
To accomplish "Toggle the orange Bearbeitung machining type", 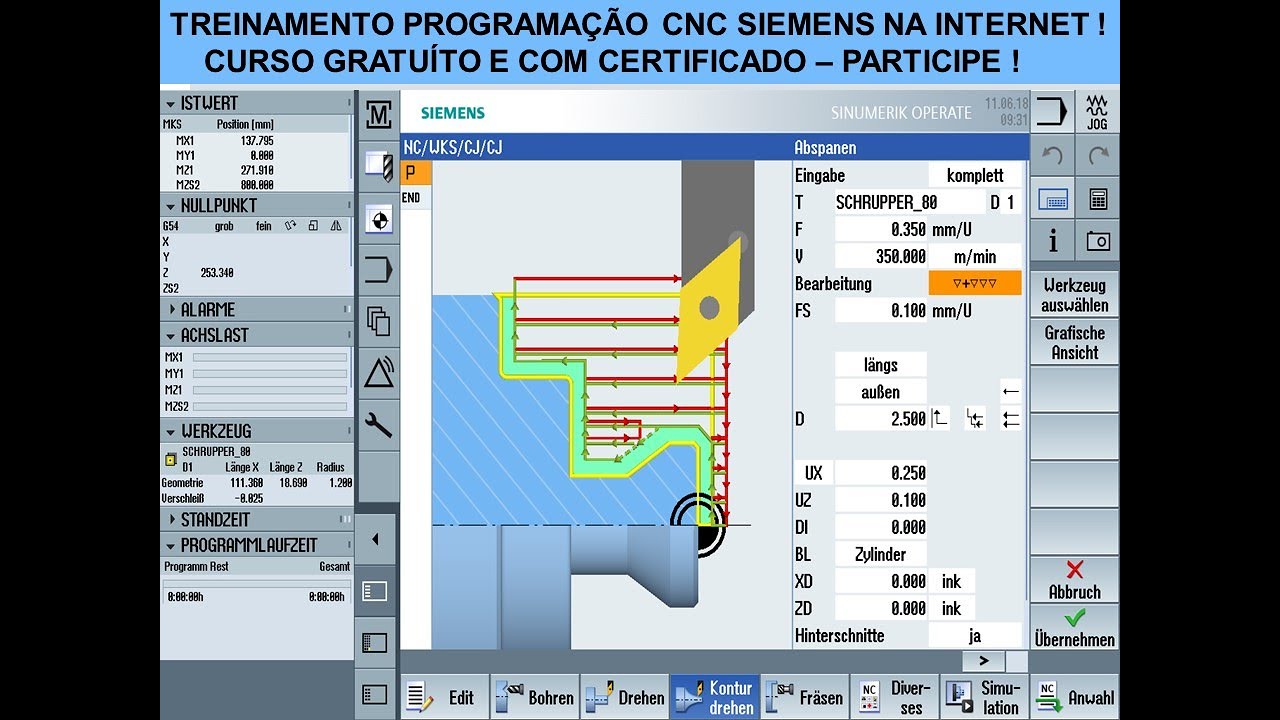I will pyautogui.click(x=975, y=283).
